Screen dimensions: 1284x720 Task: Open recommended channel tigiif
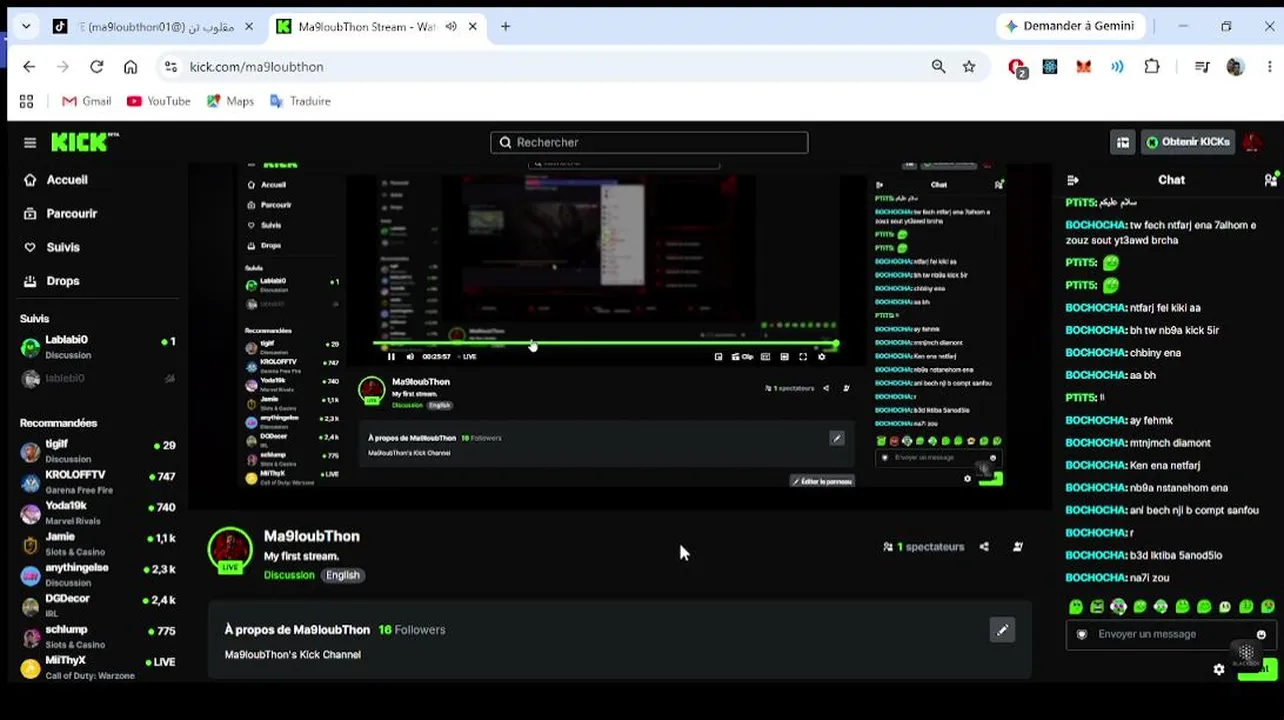coord(99,451)
